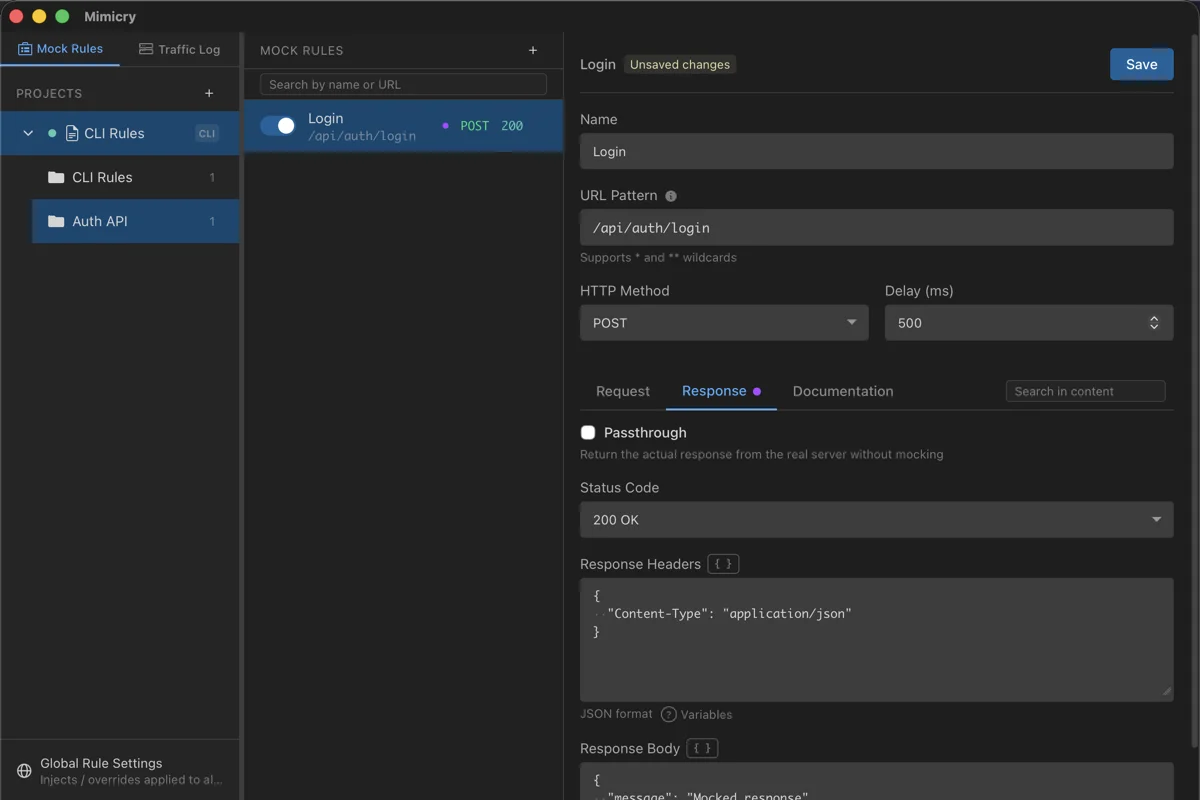
Task: Click inside the Response Headers editor
Action: click(877, 640)
